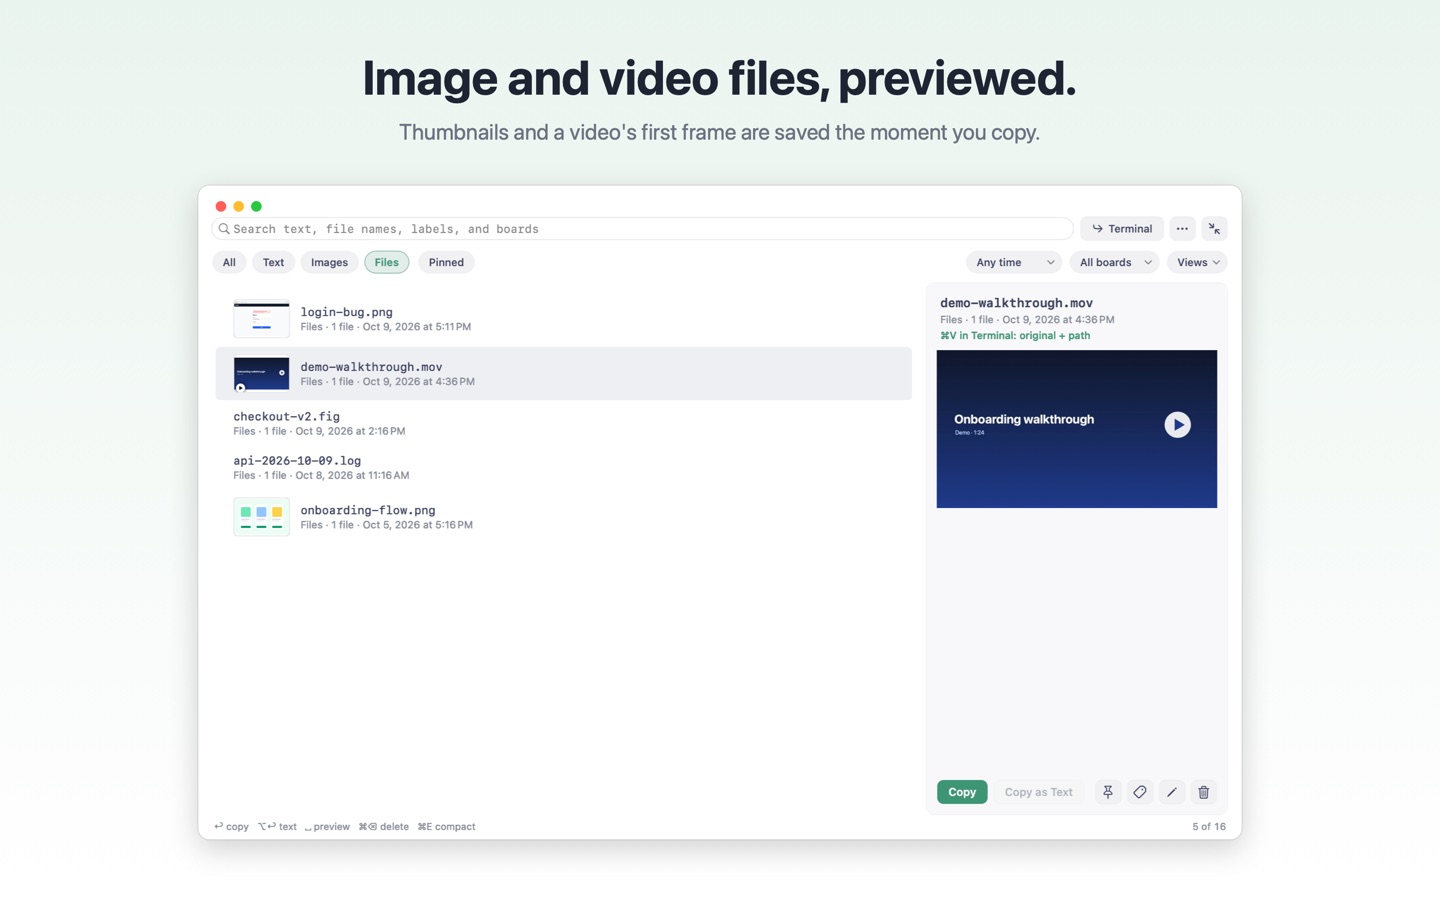The height and width of the screenshot is (900, 1440).
Task: Select the Files filter tab
Action: (387, 262)
